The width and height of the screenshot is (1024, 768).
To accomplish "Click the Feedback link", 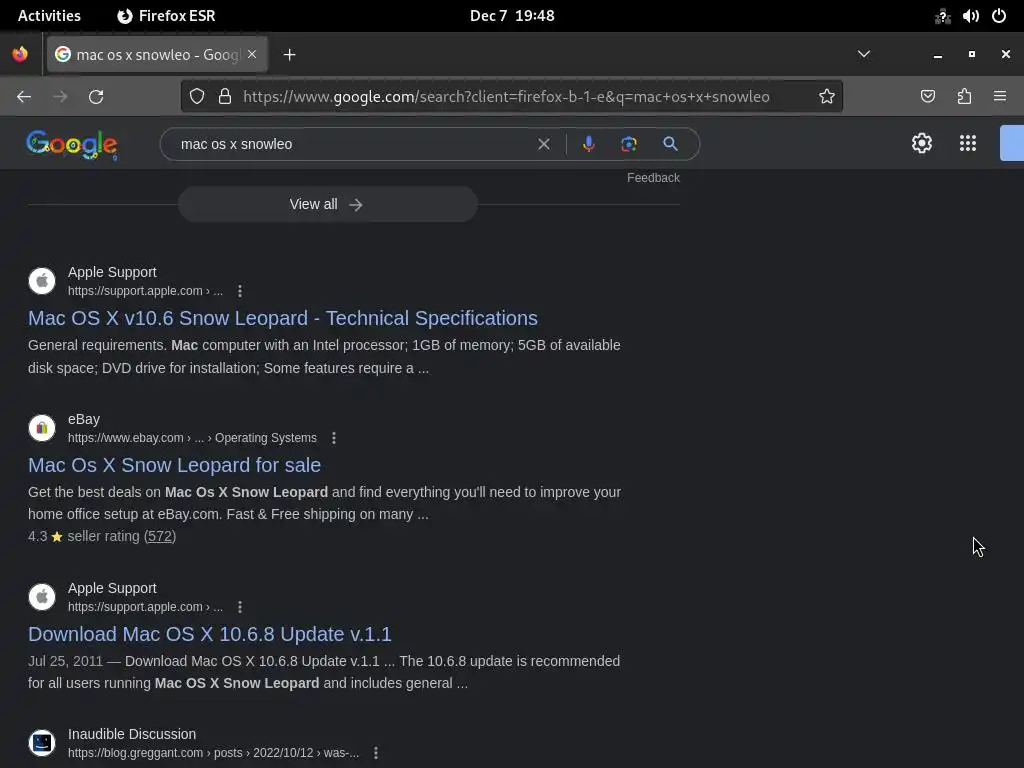I will pyautogui.click(x=653, y=178).
